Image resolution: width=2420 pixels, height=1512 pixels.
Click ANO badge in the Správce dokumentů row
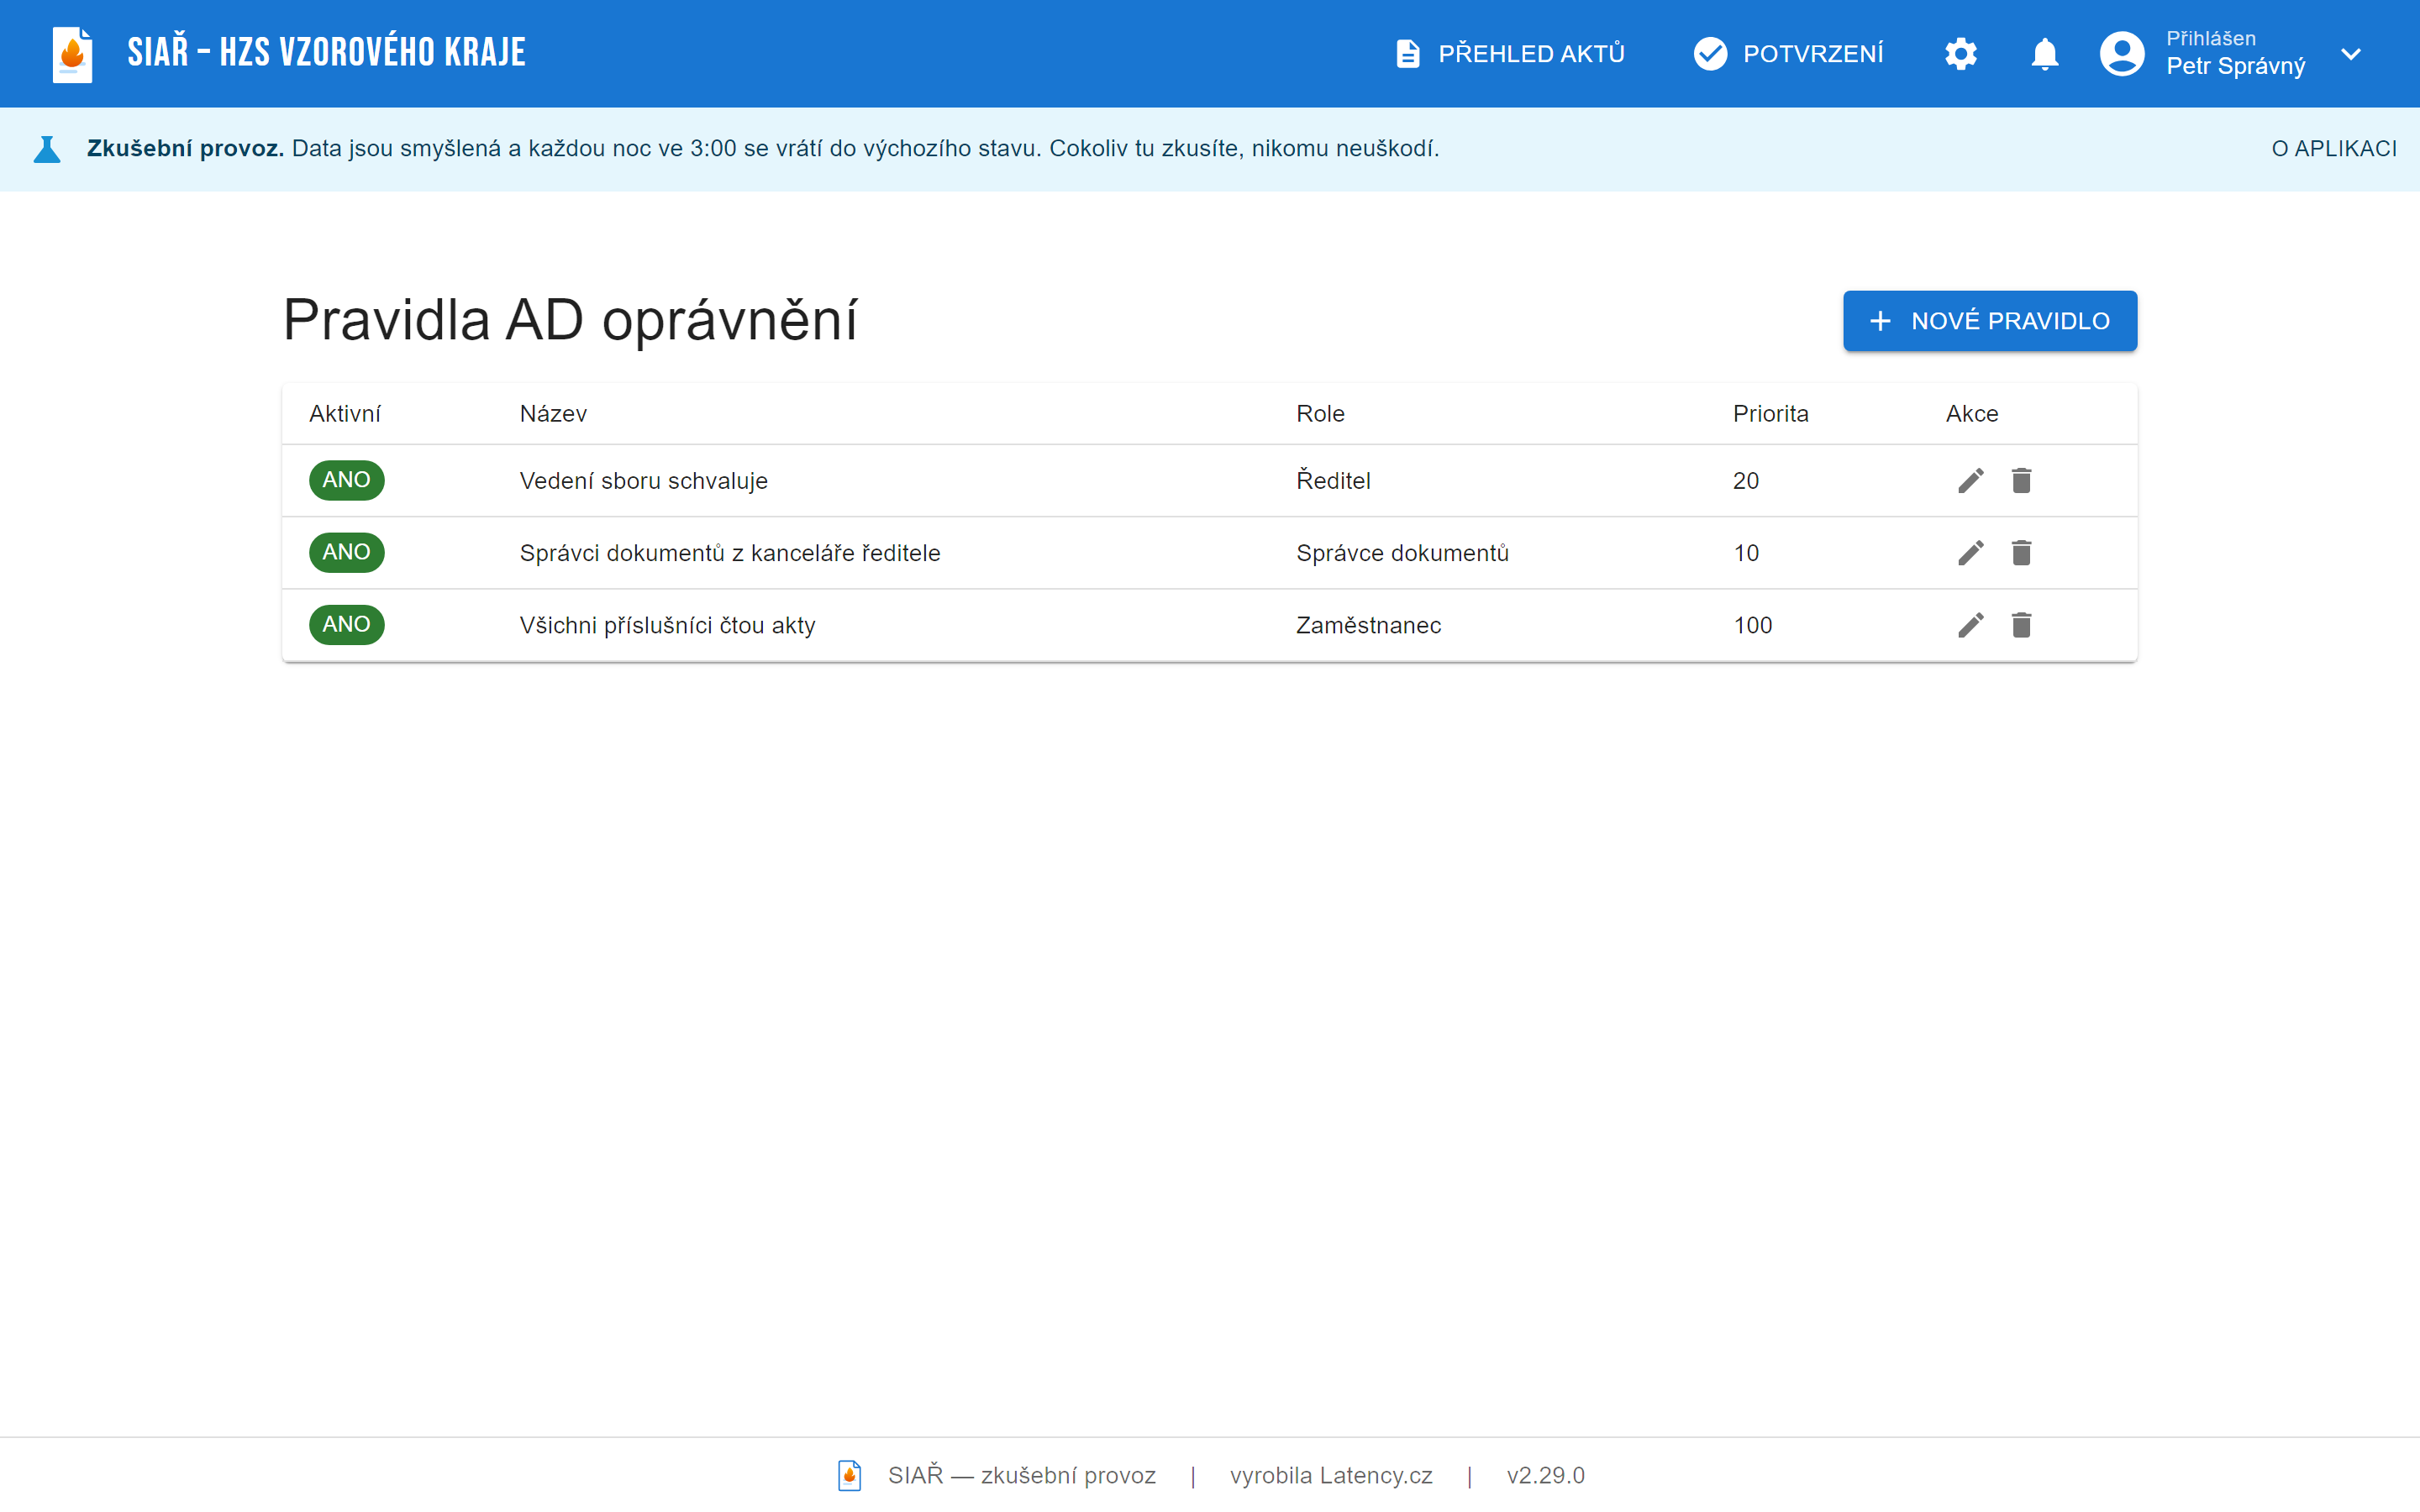coord(346,552)
